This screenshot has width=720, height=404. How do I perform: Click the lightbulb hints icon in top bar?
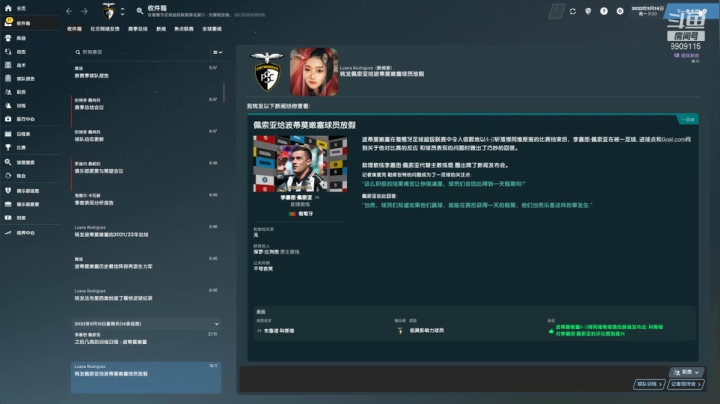(x=588, y=11)
